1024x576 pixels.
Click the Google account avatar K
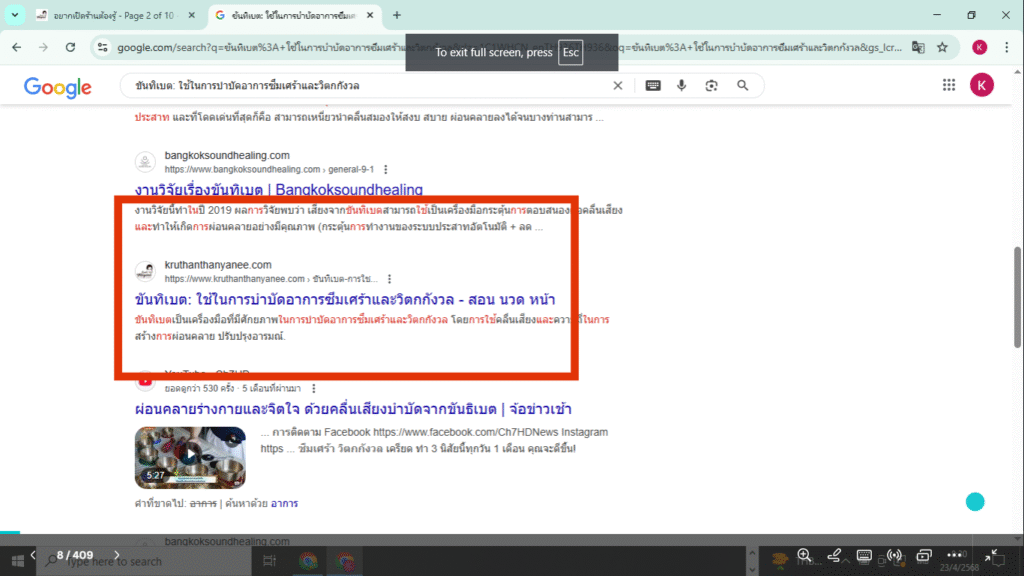coord(982,84)
